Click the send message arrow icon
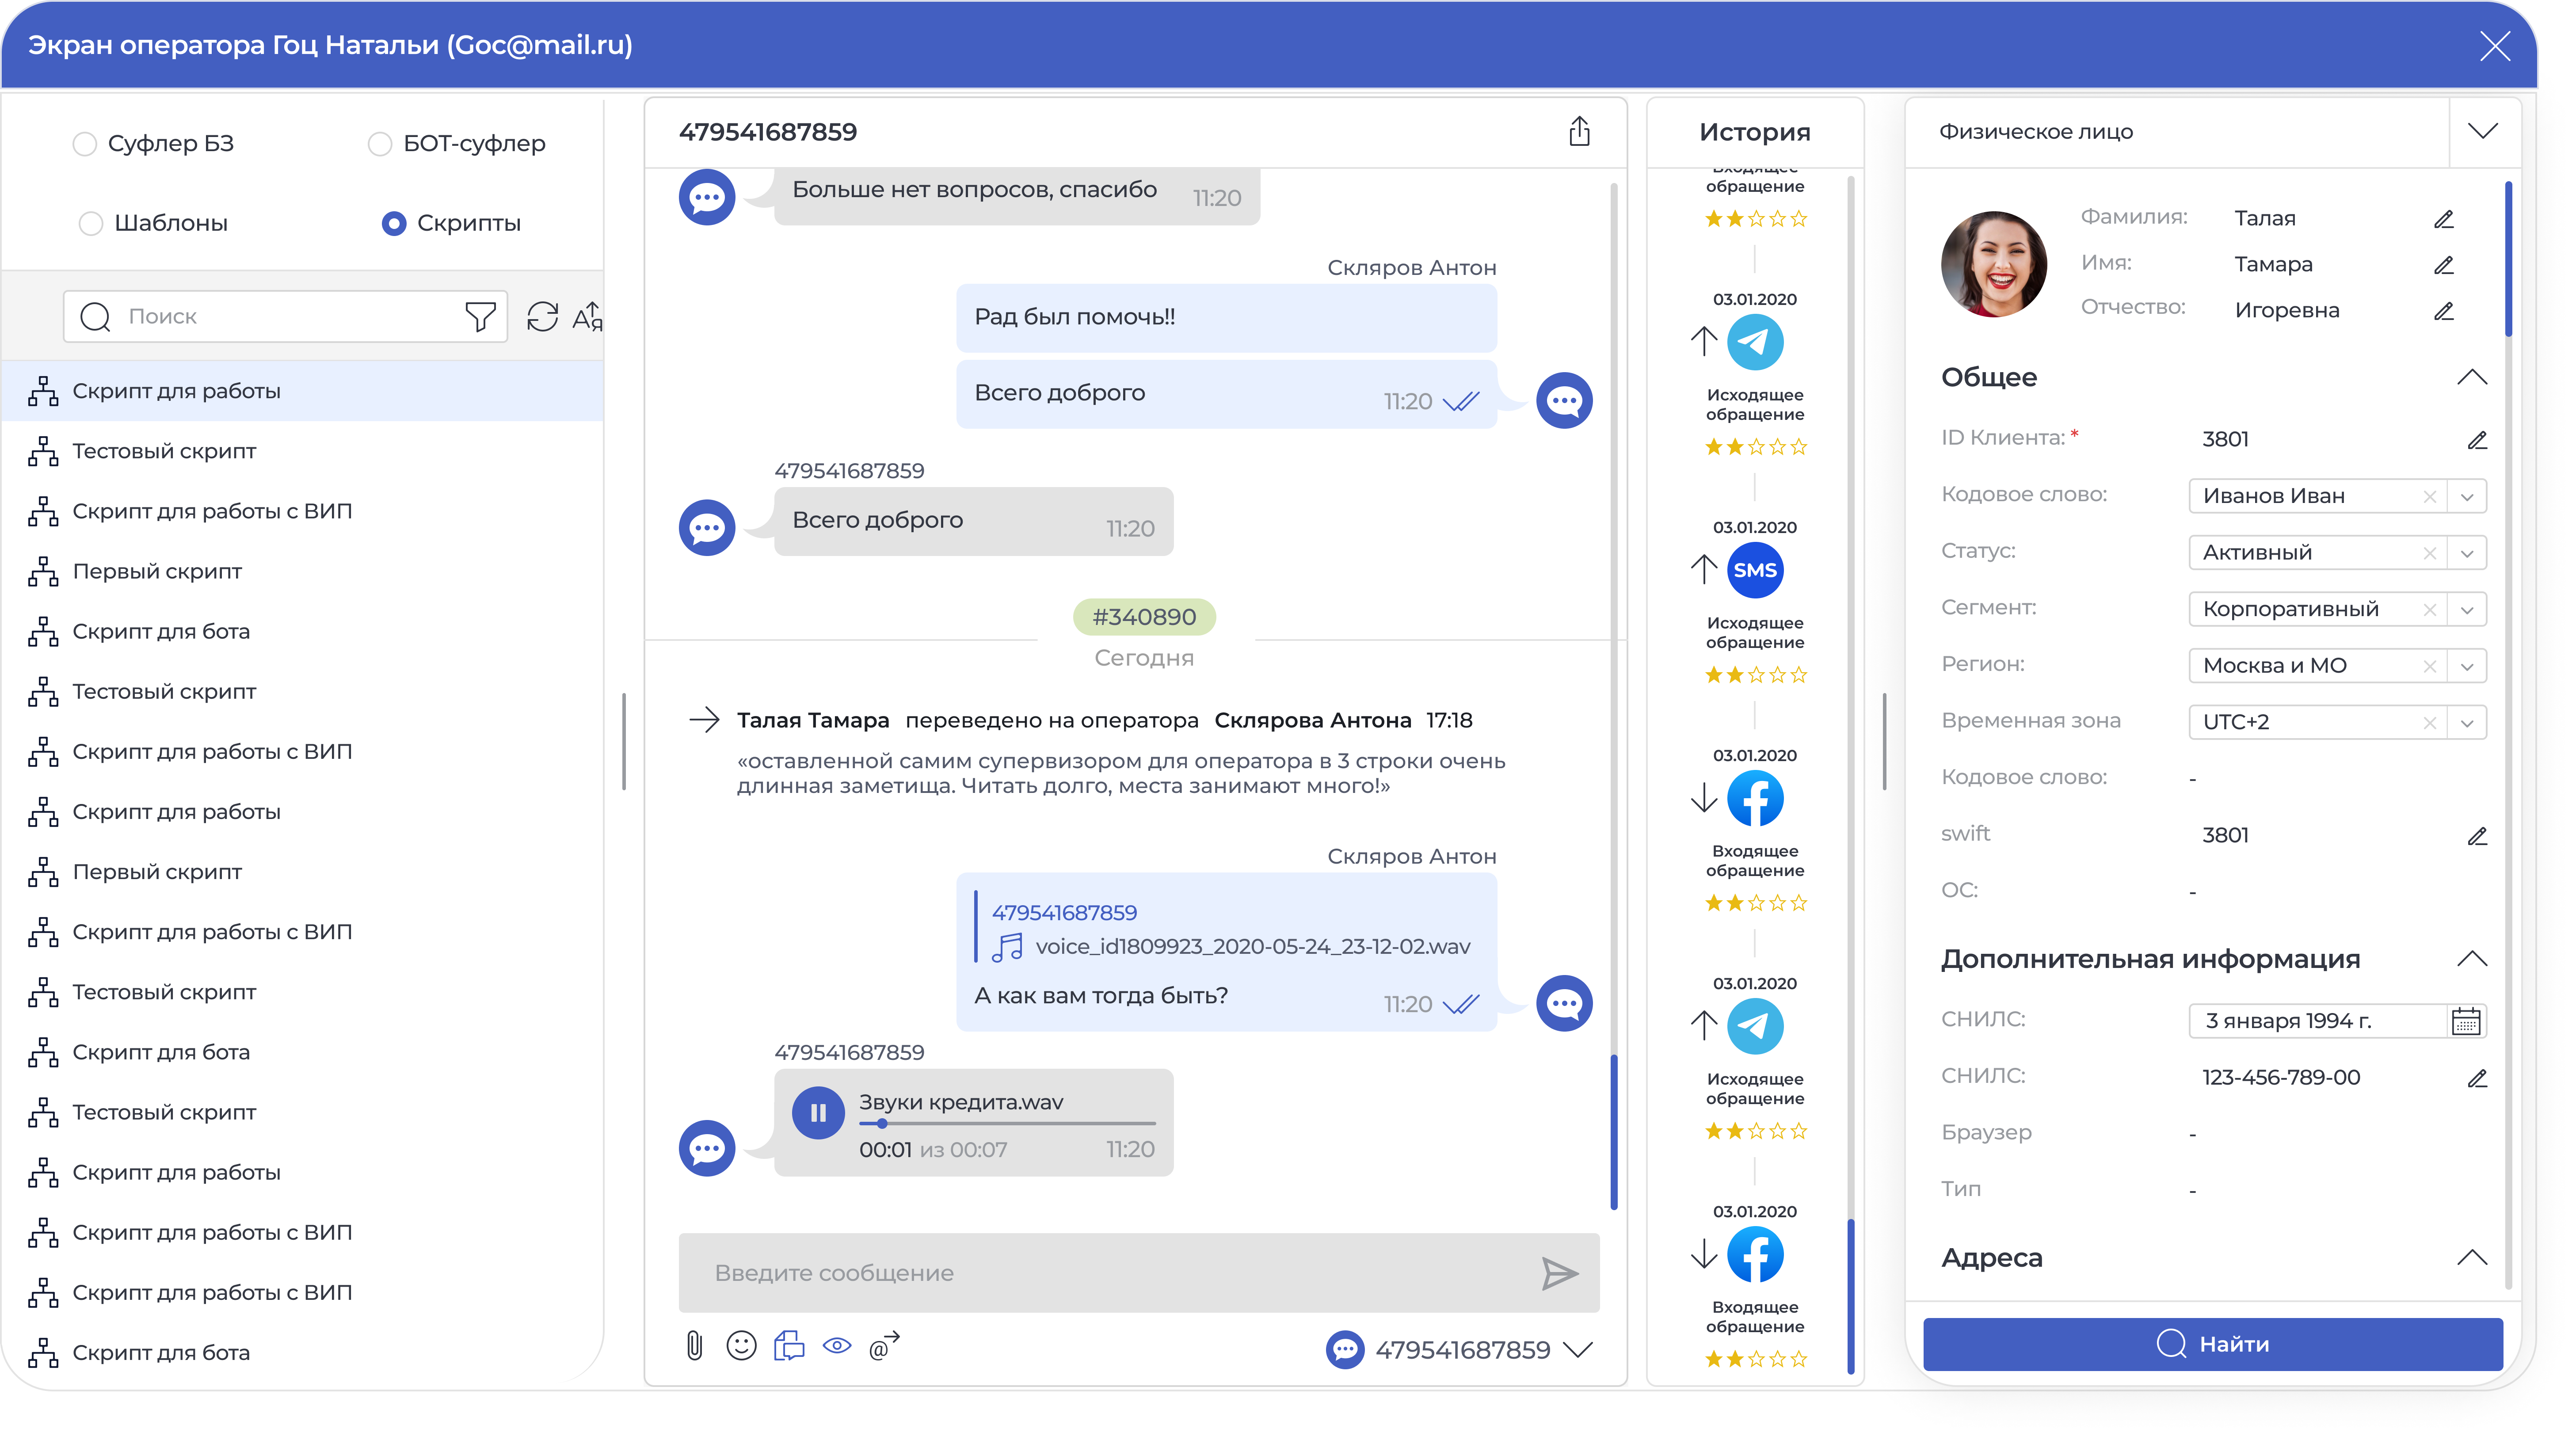2576x1440 pixels. [x=1559, y=1273]
